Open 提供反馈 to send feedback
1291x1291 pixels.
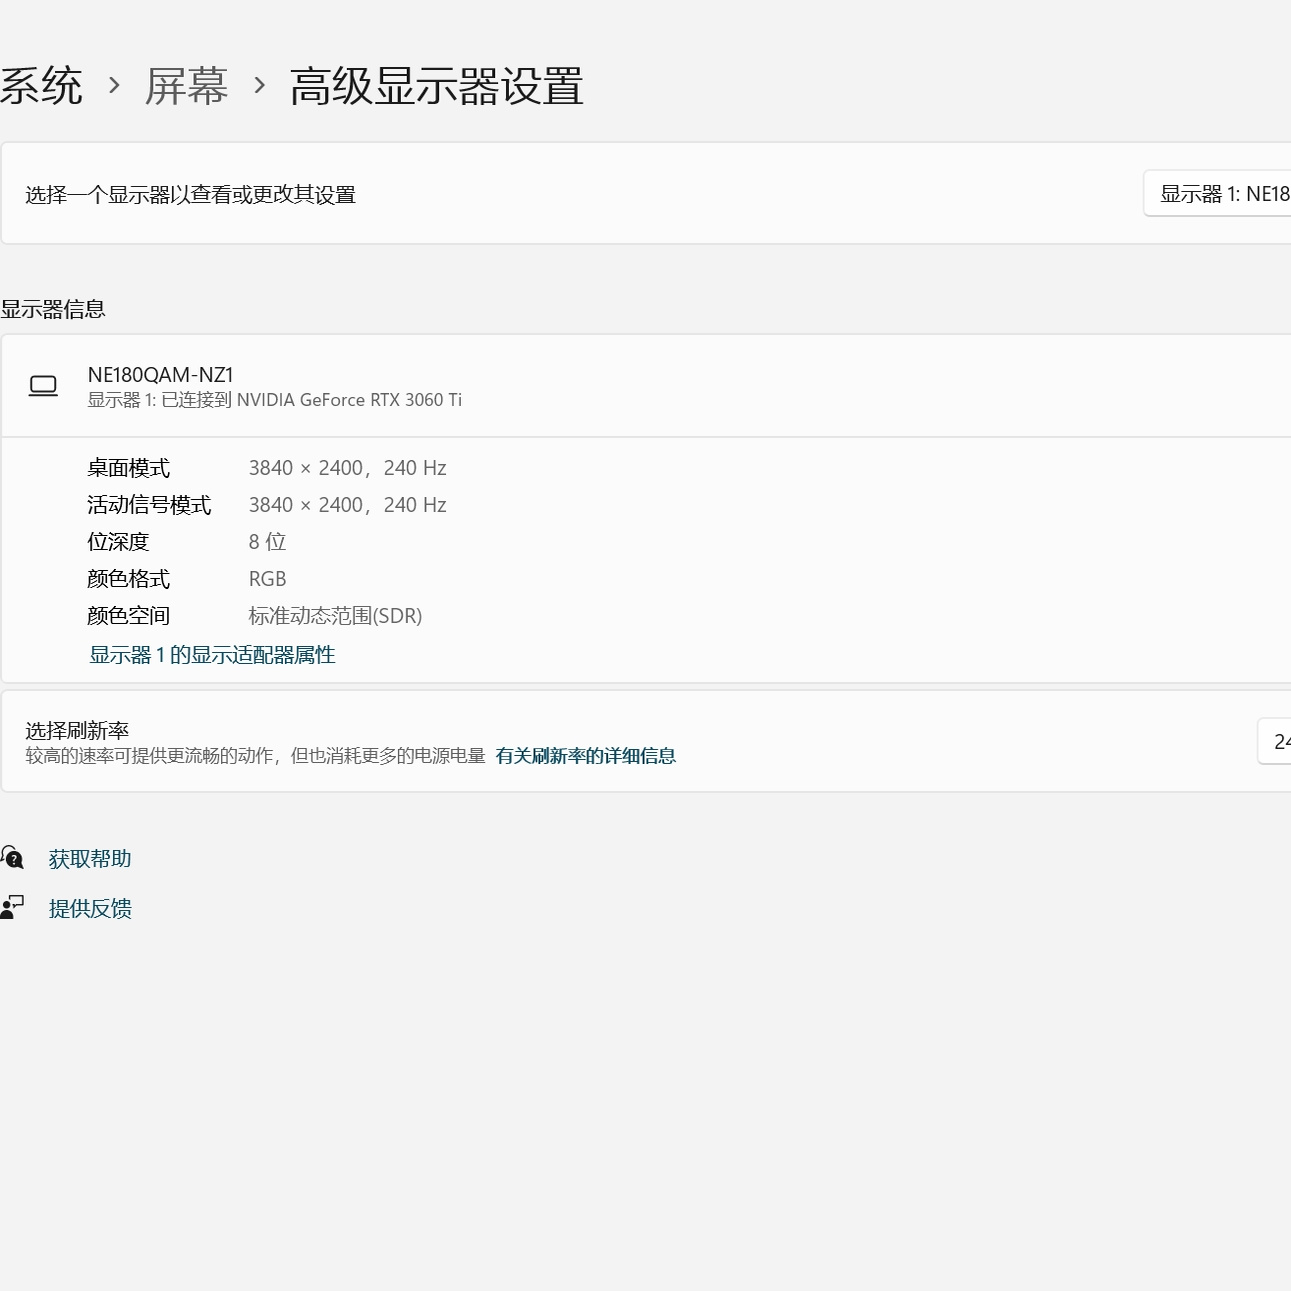90,908
